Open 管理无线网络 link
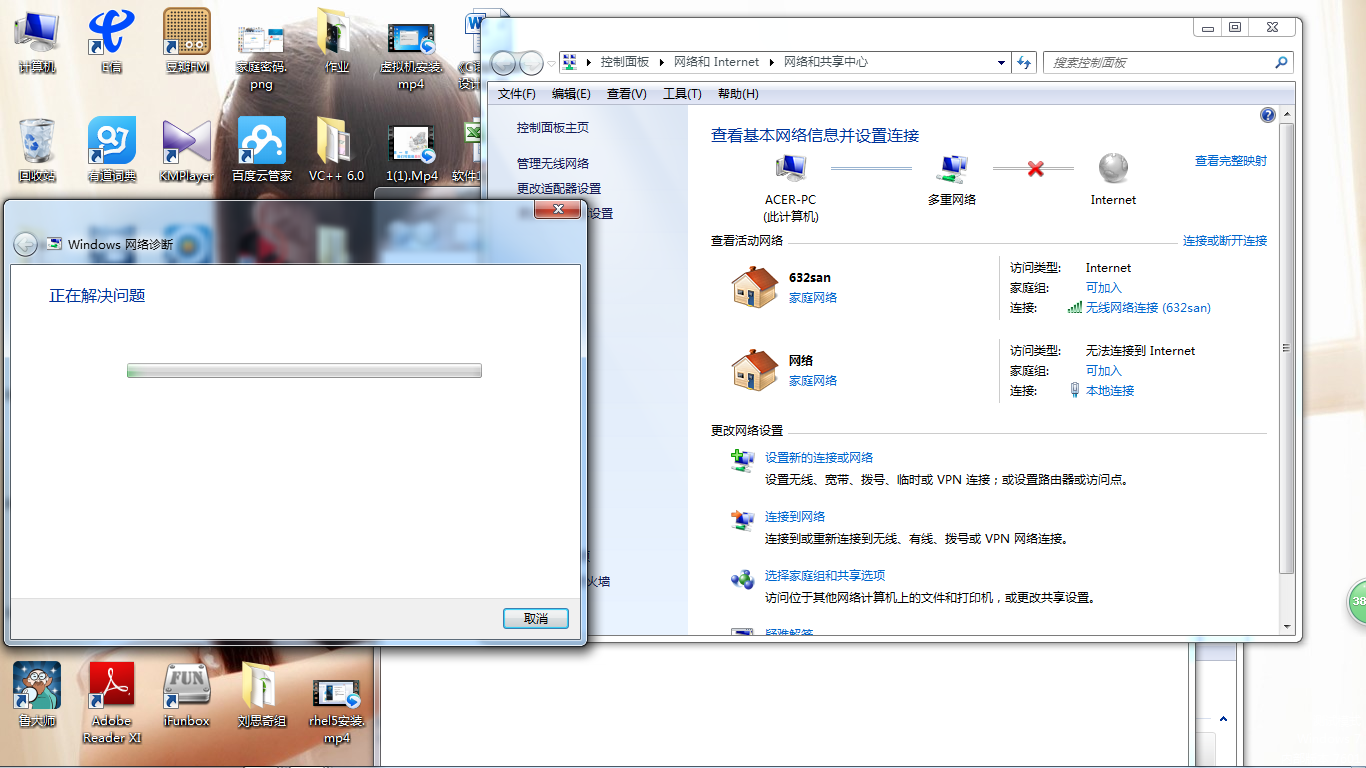The image size is (1366, 768). tap(553, 164)
